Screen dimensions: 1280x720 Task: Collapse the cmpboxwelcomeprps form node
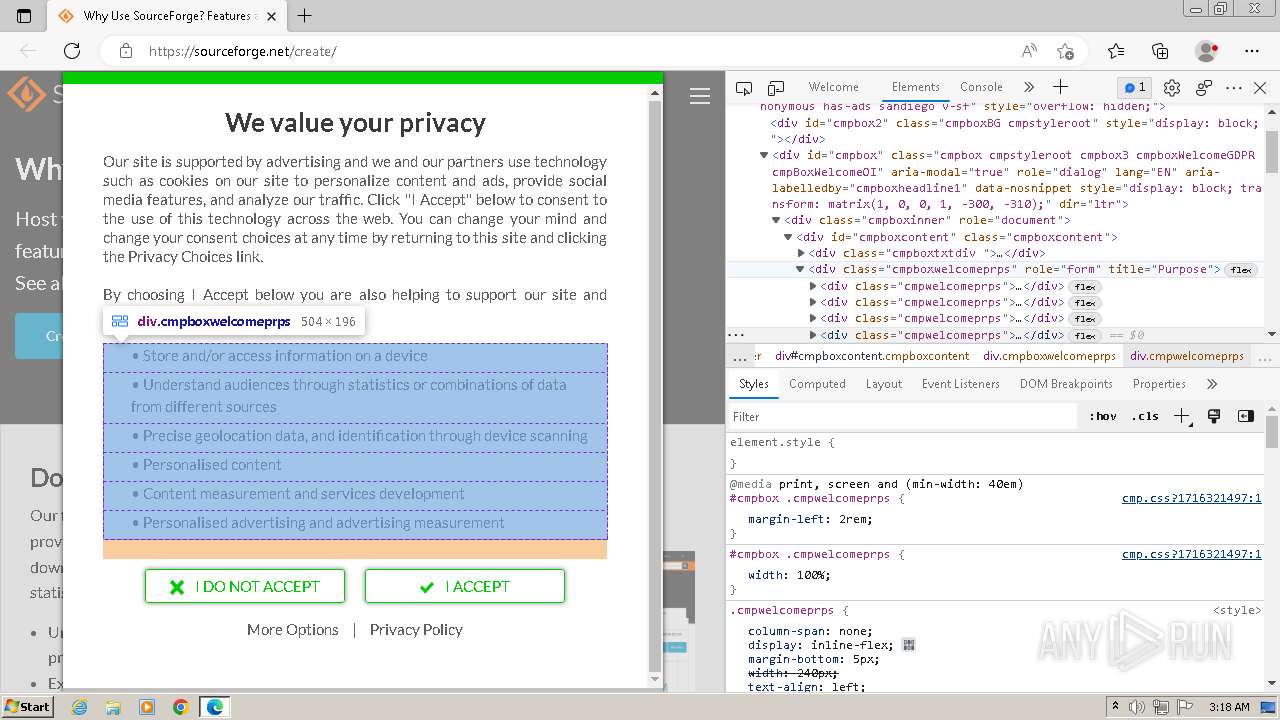pos(800,269)
